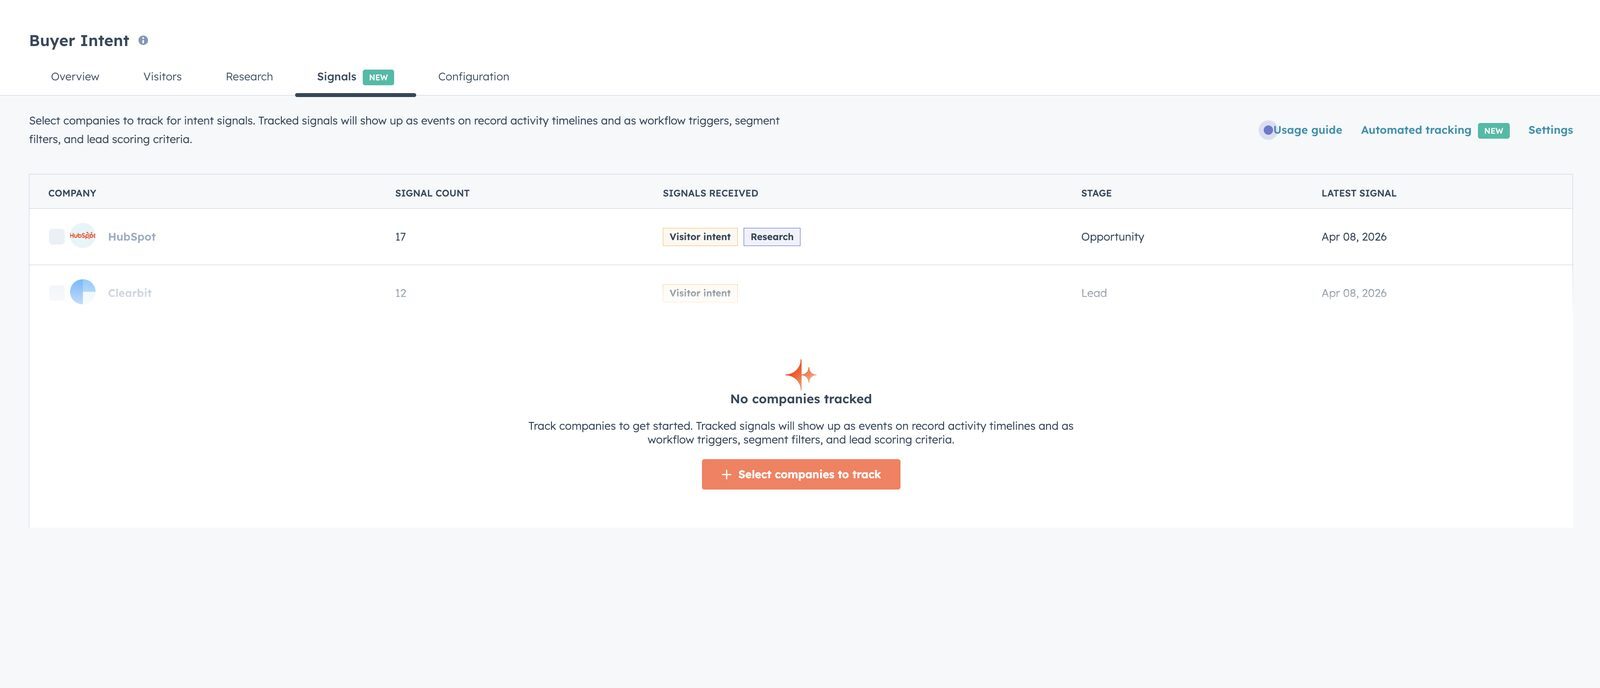Select the NEW badge beside Automated tracking
Screen dimensions: 1600x688
(x=1493, y=131)
